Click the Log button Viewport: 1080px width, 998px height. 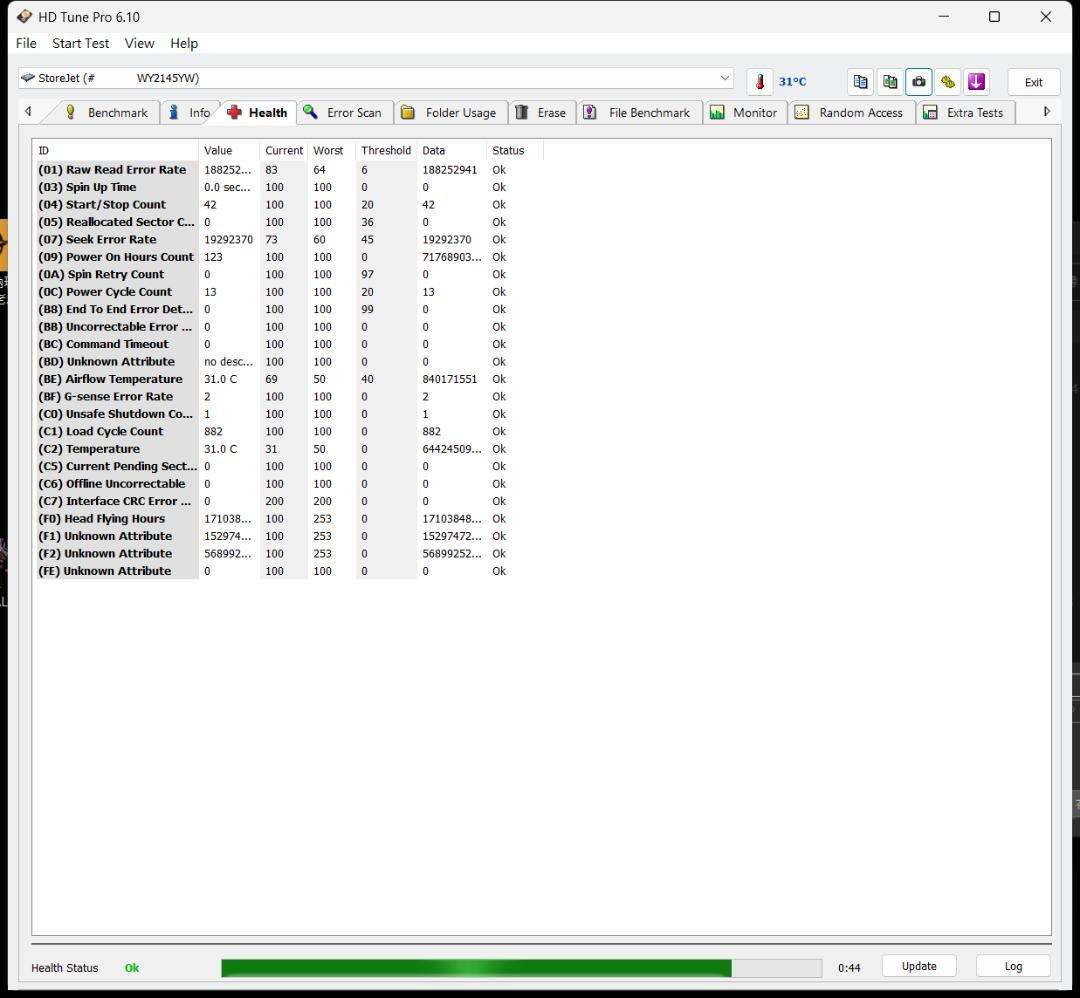coord(1013,966)
